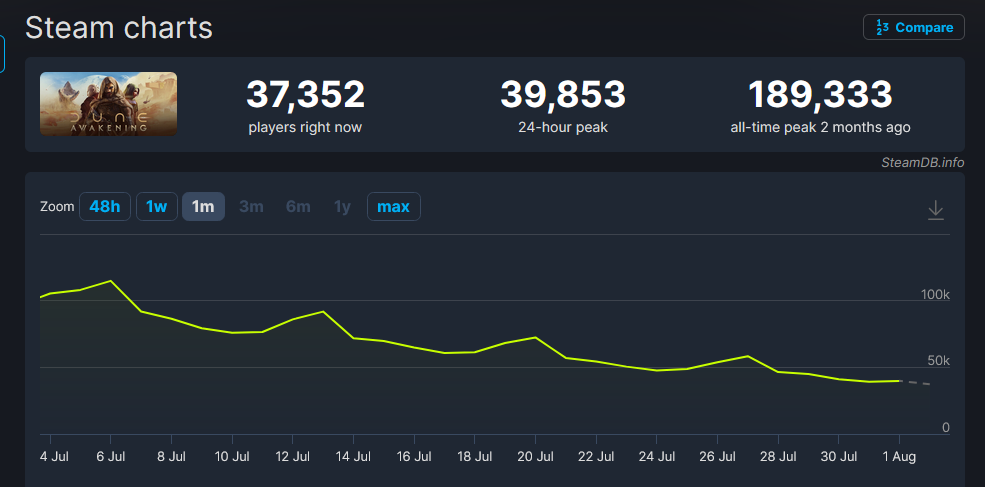
Task: Click the Steam charts heading
Action: (119, 28)
